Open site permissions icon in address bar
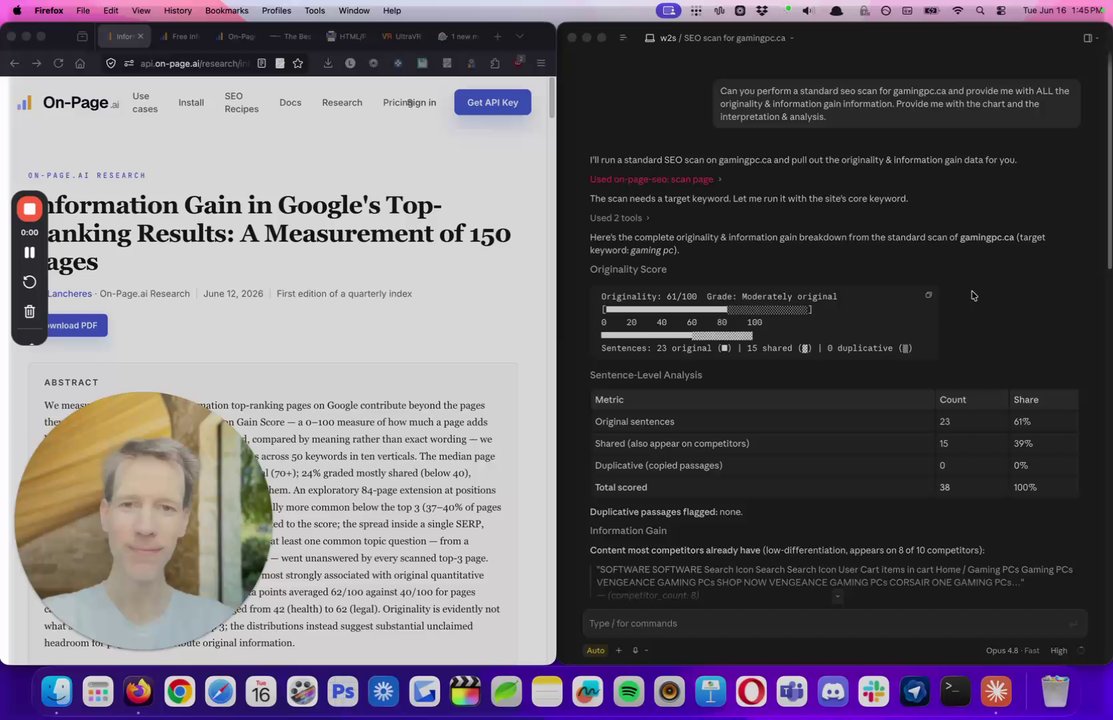The height and width of the screenshot is (720, 1113). pyautogui.click(x=128, y=63)
